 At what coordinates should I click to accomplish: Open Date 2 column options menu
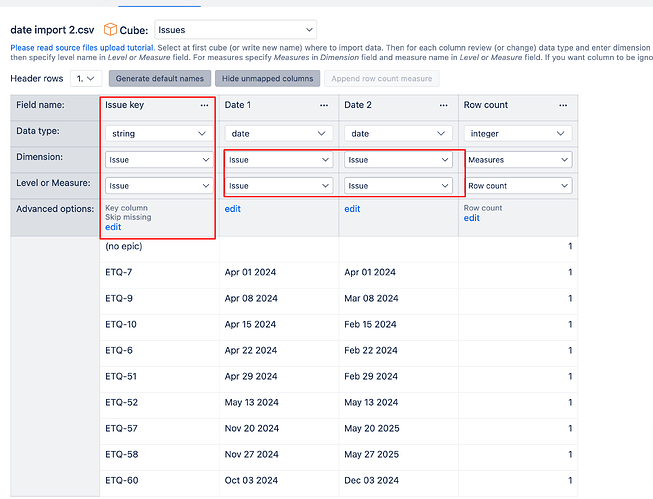(444, 105)
